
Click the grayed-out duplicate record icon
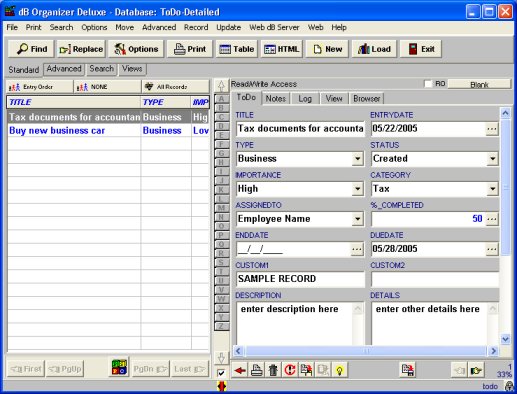pyautogui.click(x=323, y=370)
